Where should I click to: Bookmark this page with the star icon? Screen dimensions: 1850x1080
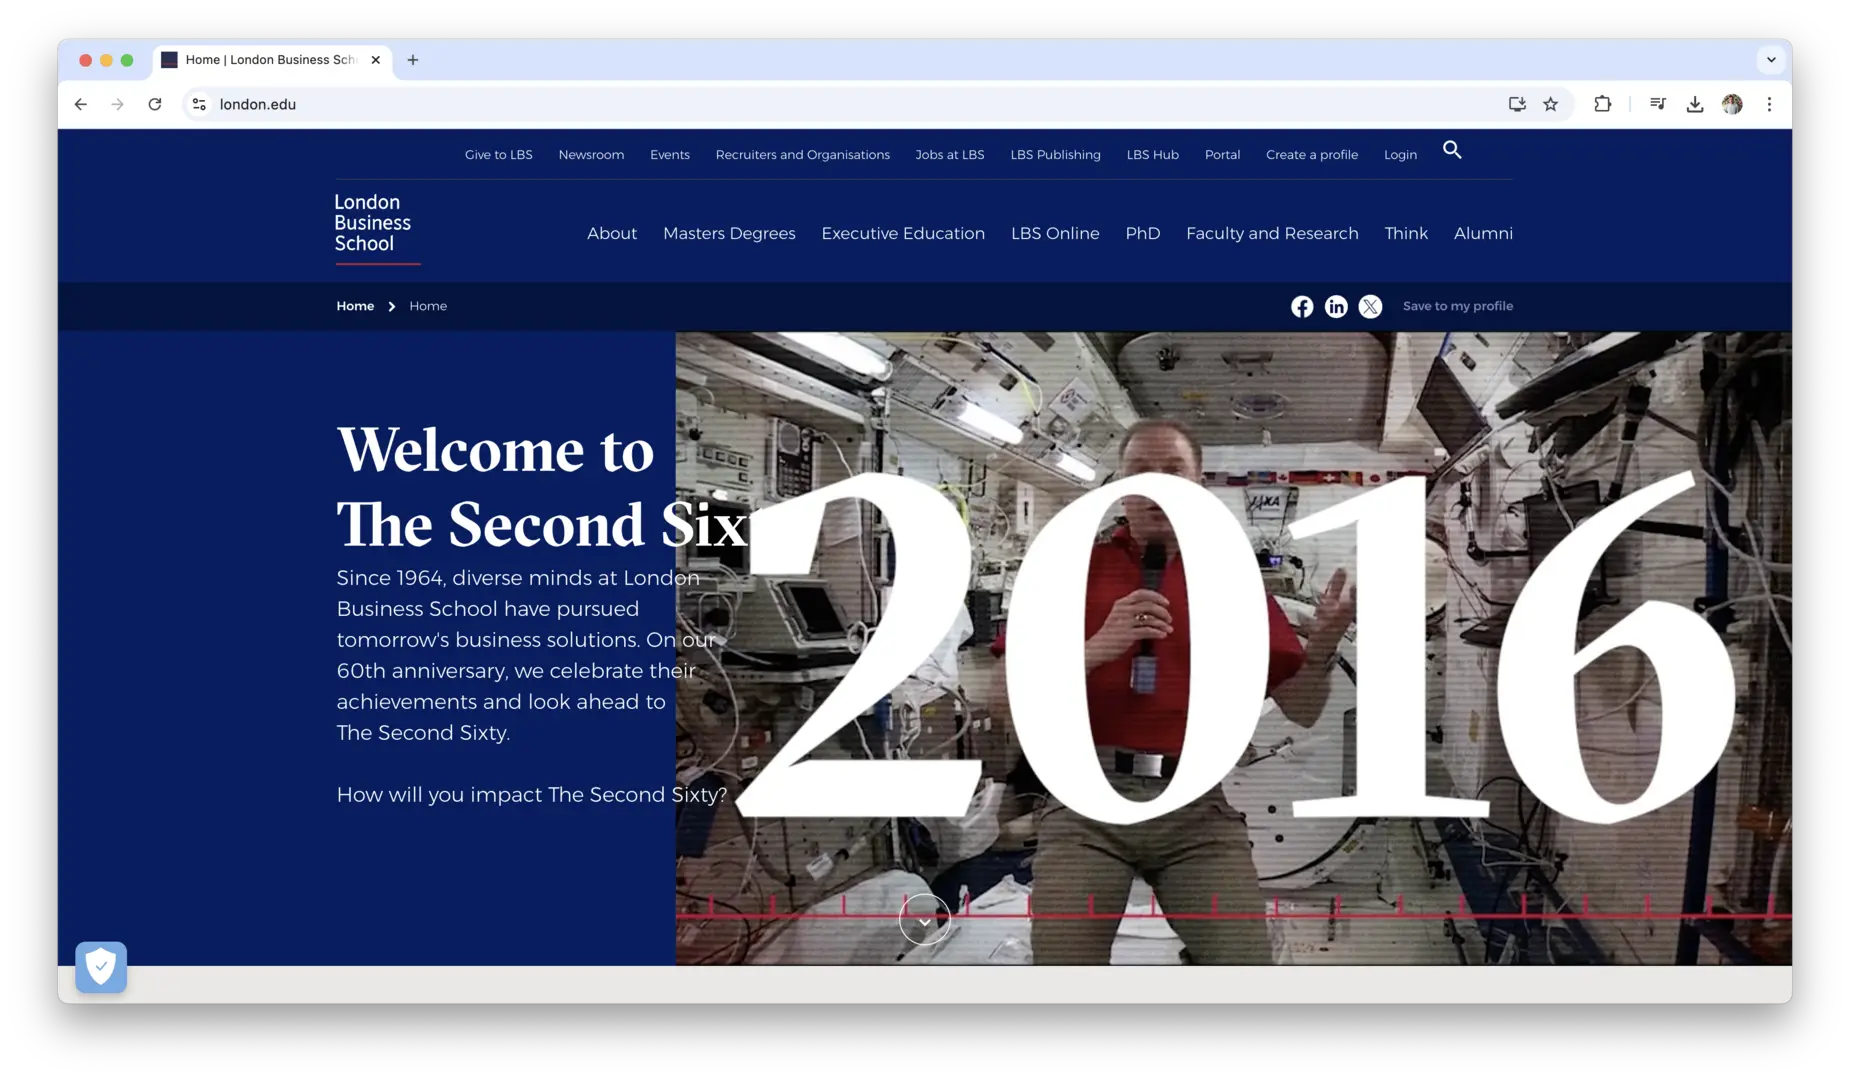click(1551, 104)
